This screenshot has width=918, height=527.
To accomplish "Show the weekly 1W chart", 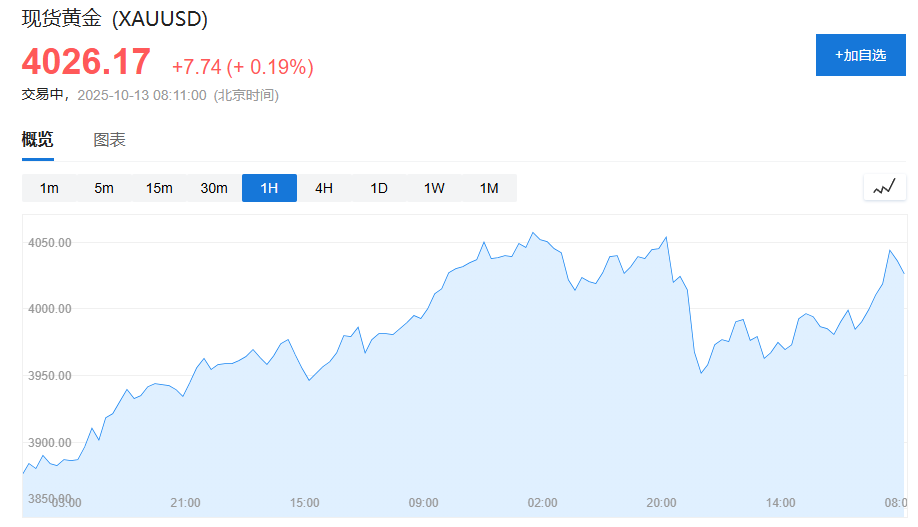I will (x=434, y=188).
